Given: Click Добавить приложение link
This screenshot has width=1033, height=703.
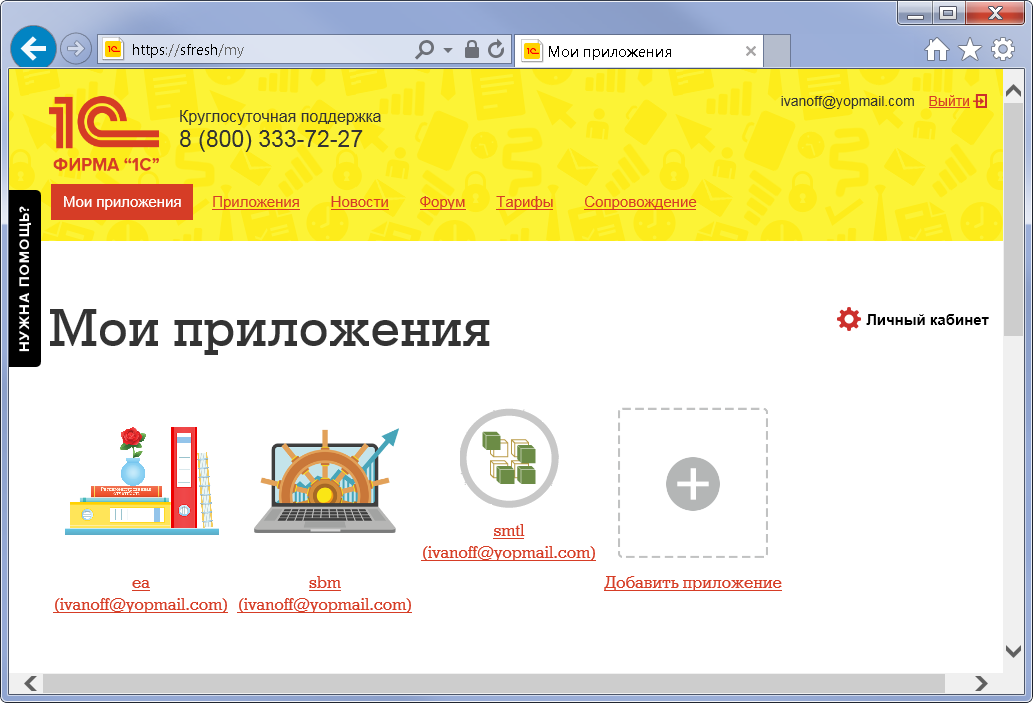Looking at the screenshot, I should pos(692,583).
